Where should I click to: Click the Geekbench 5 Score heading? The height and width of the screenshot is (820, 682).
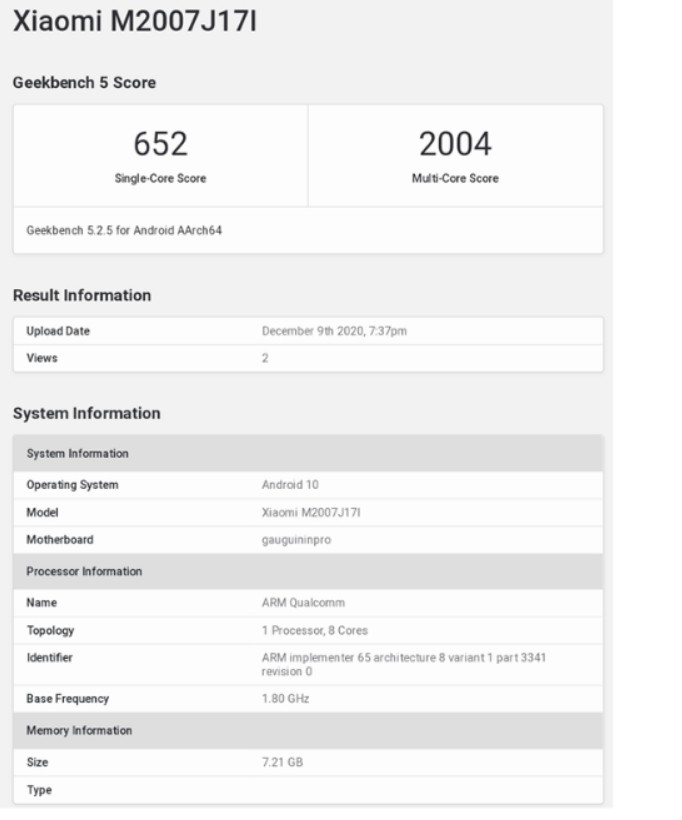[84, 83]
